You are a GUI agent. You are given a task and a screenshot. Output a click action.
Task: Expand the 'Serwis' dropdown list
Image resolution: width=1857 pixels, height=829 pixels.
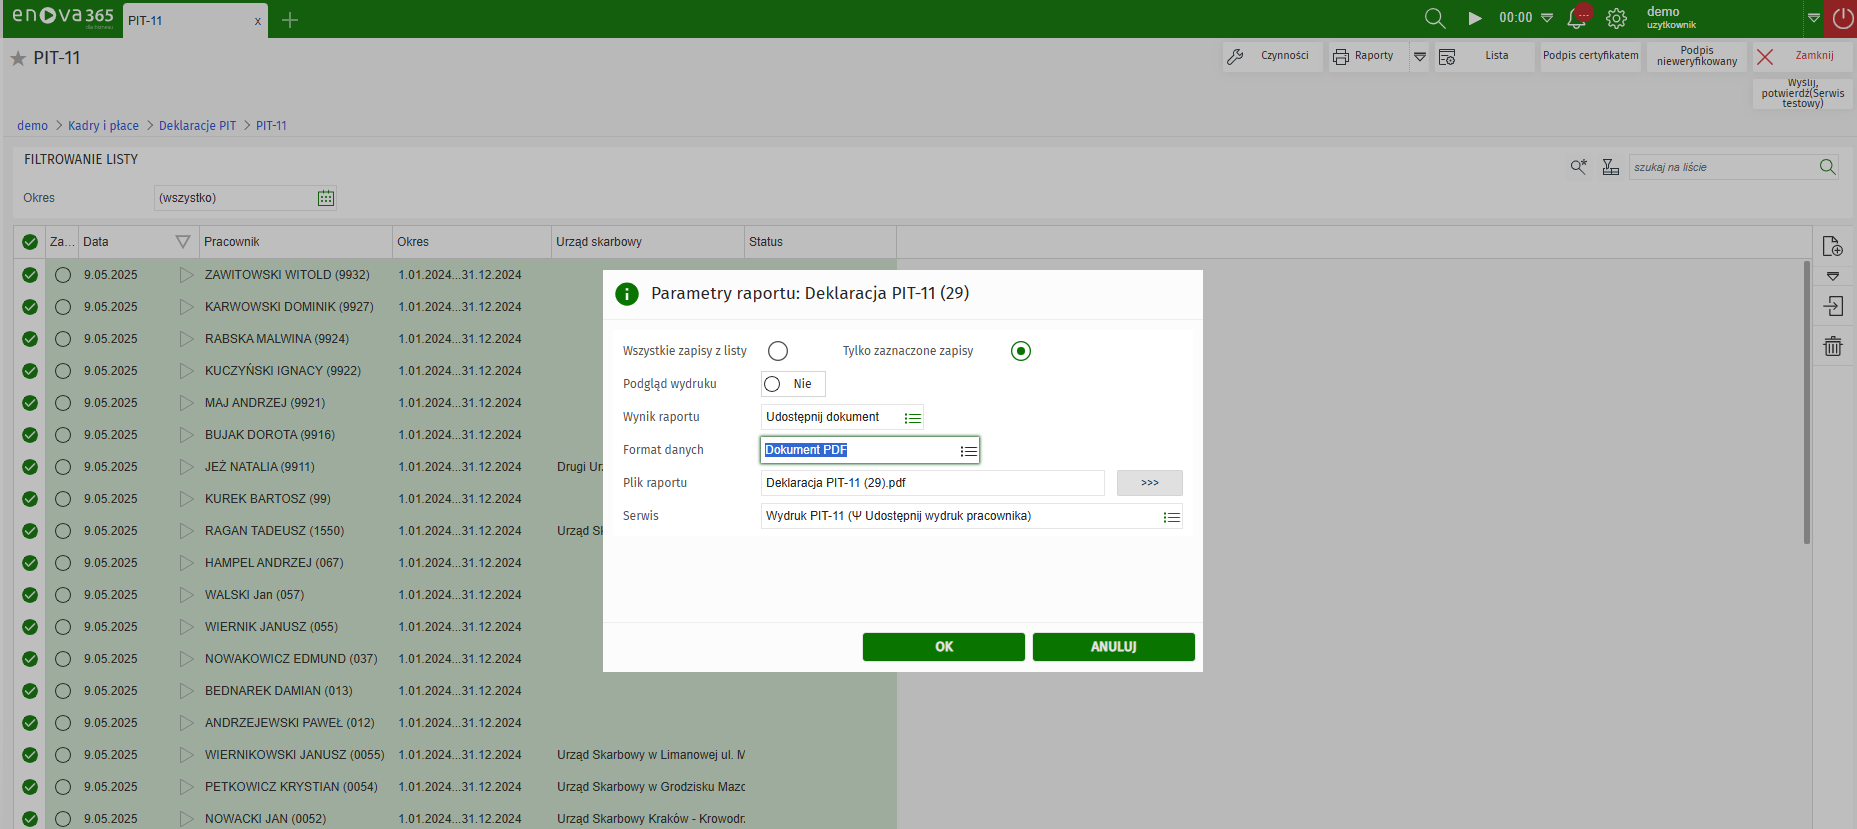[x=1171, y=517]
